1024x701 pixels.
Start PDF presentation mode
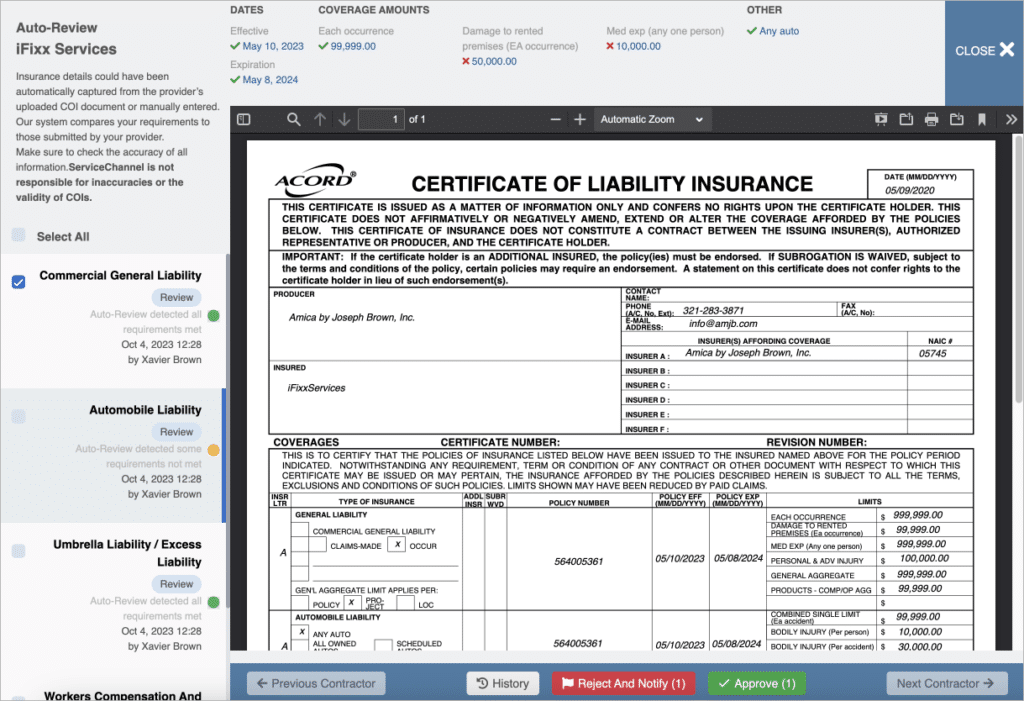click(x=881, y=120)
